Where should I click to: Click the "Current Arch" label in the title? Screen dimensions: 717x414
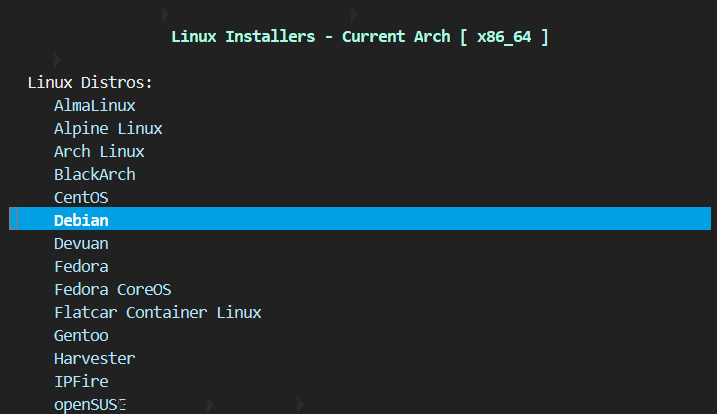pyautogui.click(x=397, y=36)
